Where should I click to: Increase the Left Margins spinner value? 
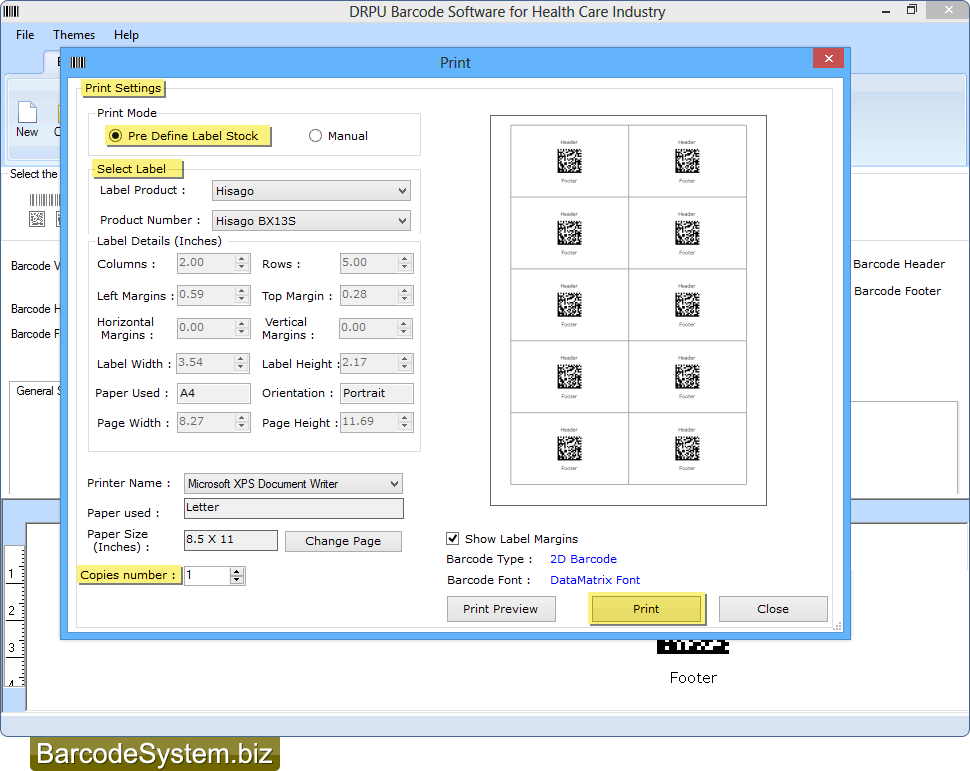click(x=242, y=290)
